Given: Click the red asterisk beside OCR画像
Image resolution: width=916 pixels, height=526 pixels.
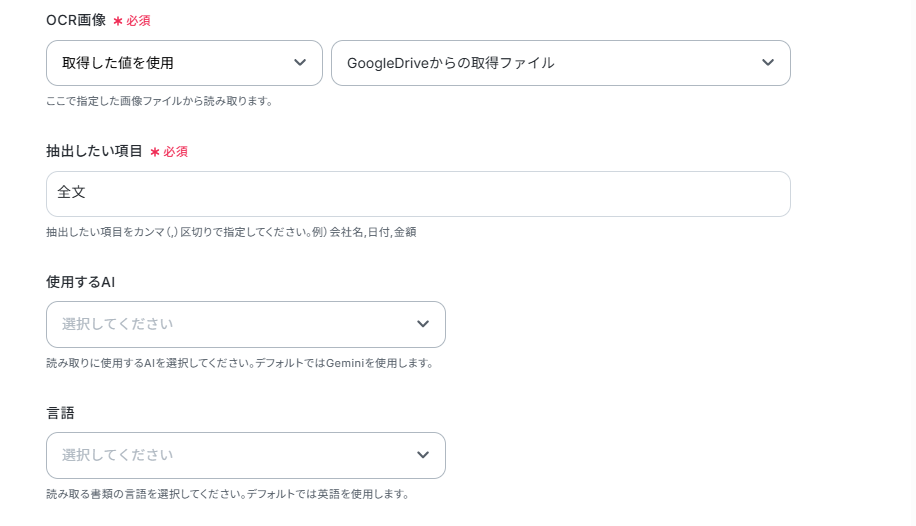Looking at the screenshot, I should [x=117, y=21].
